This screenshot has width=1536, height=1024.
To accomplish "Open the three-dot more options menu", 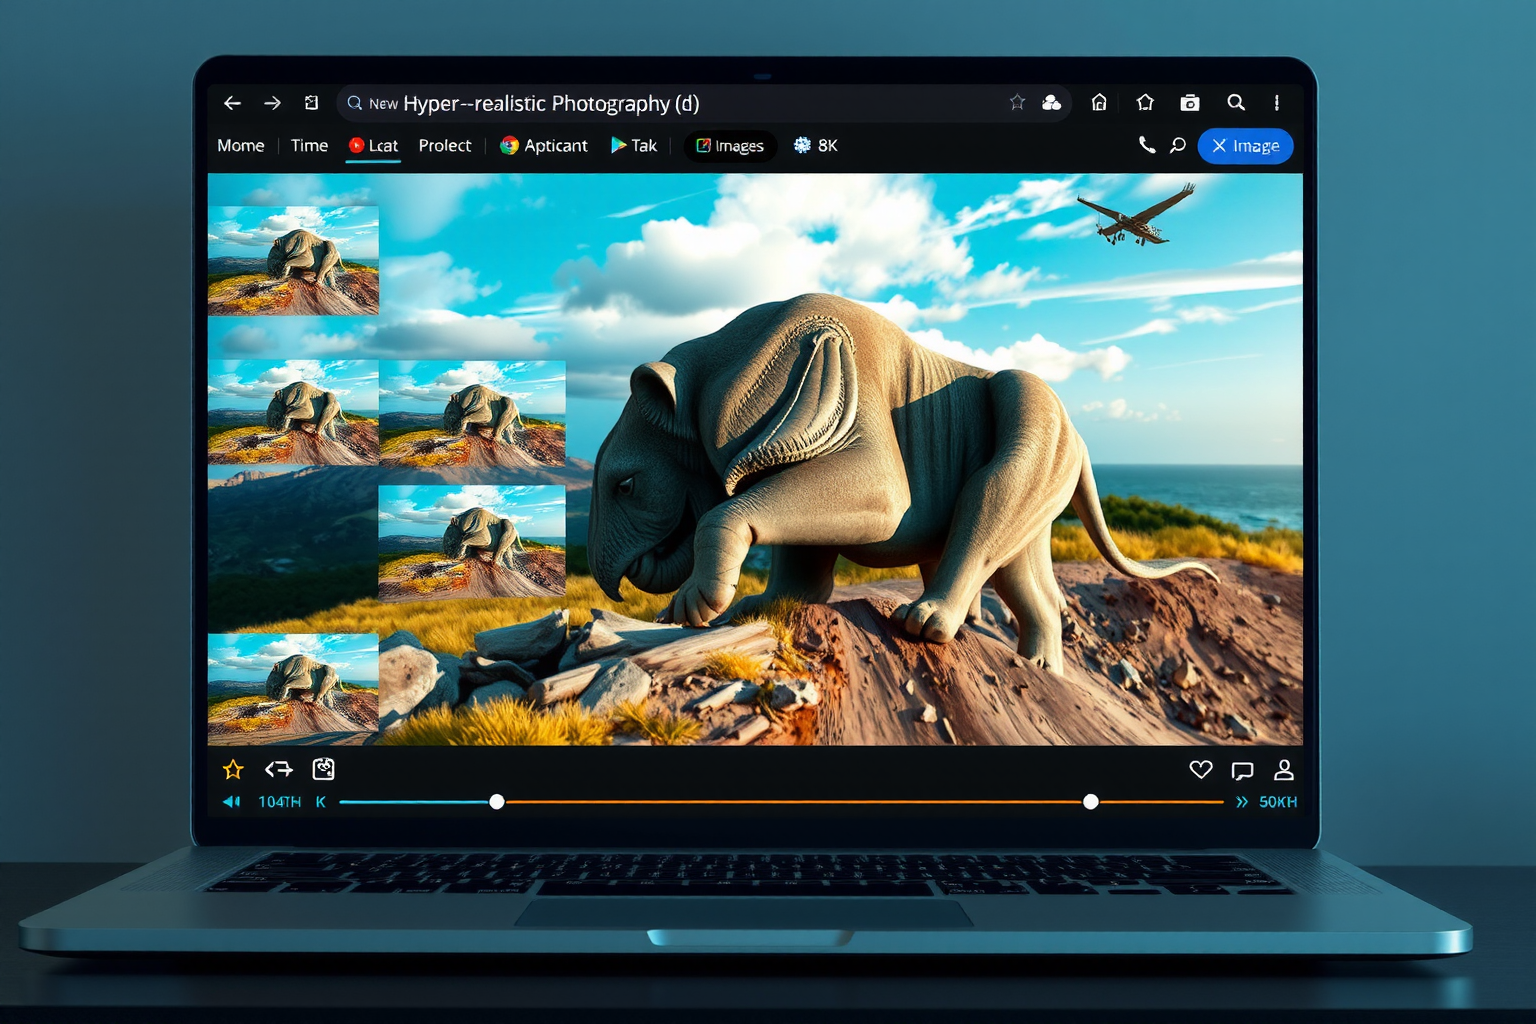I will tap(1277, 103).
